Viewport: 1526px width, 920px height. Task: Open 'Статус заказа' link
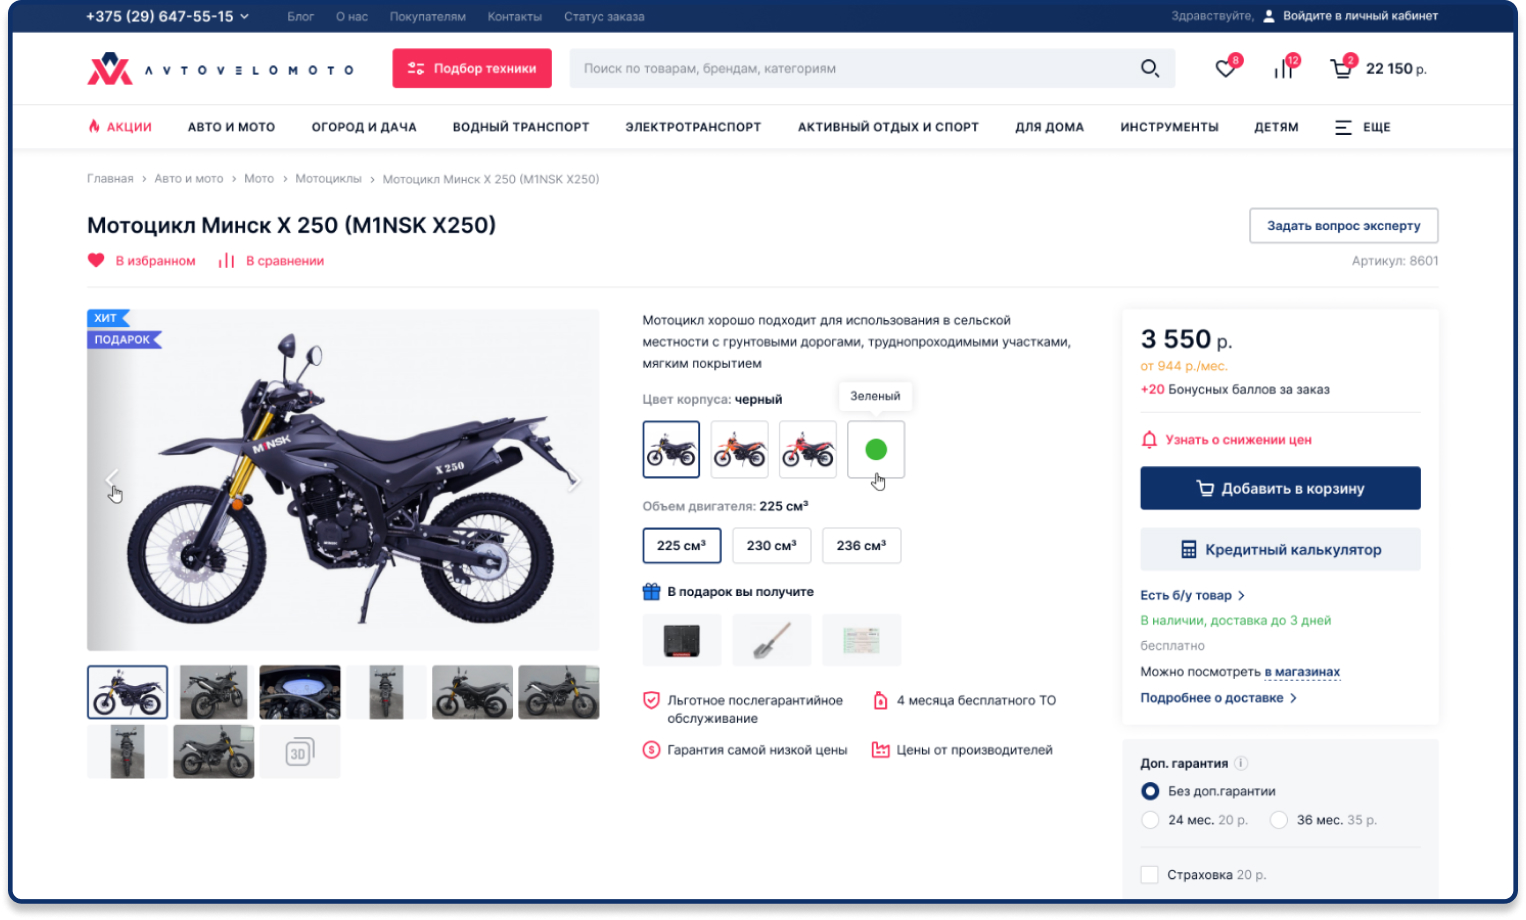tap(604, 16)
